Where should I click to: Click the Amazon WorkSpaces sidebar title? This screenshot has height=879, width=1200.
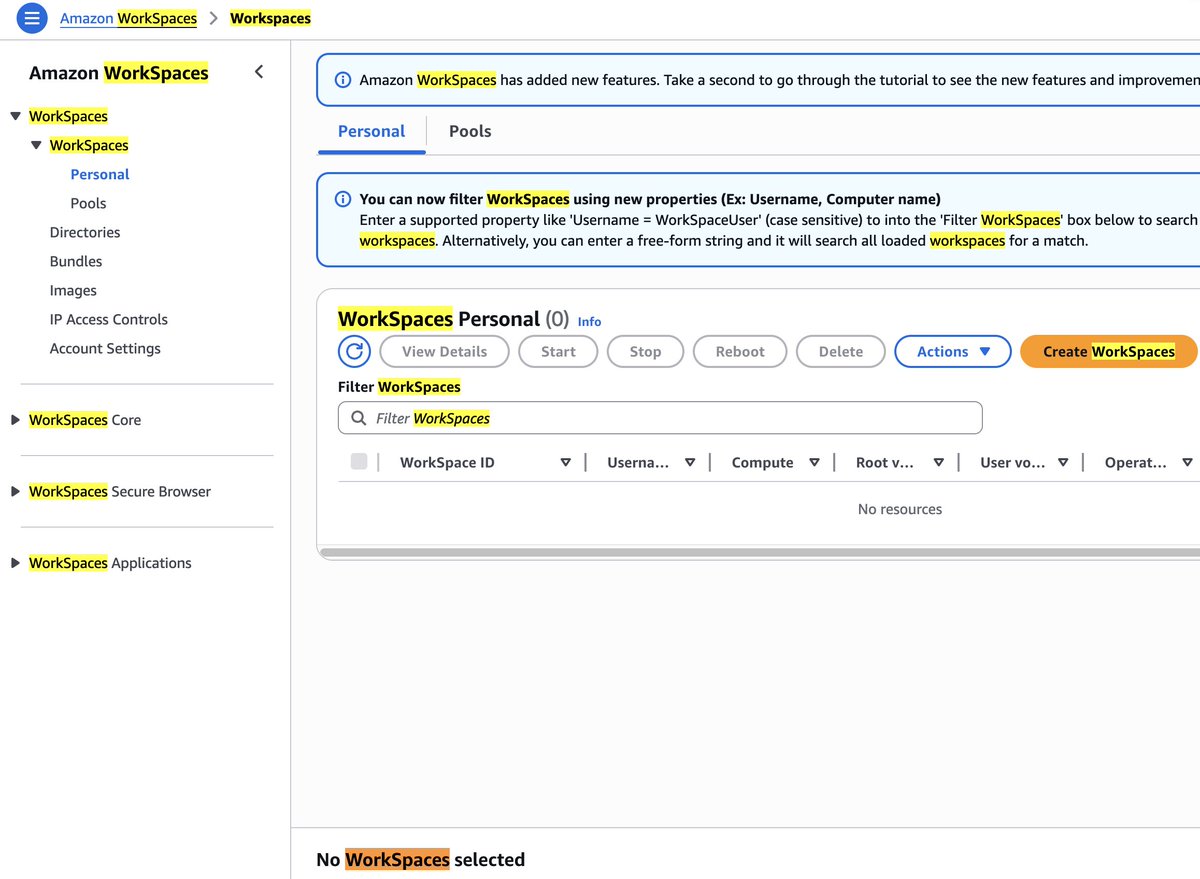[x=119, y=73]
